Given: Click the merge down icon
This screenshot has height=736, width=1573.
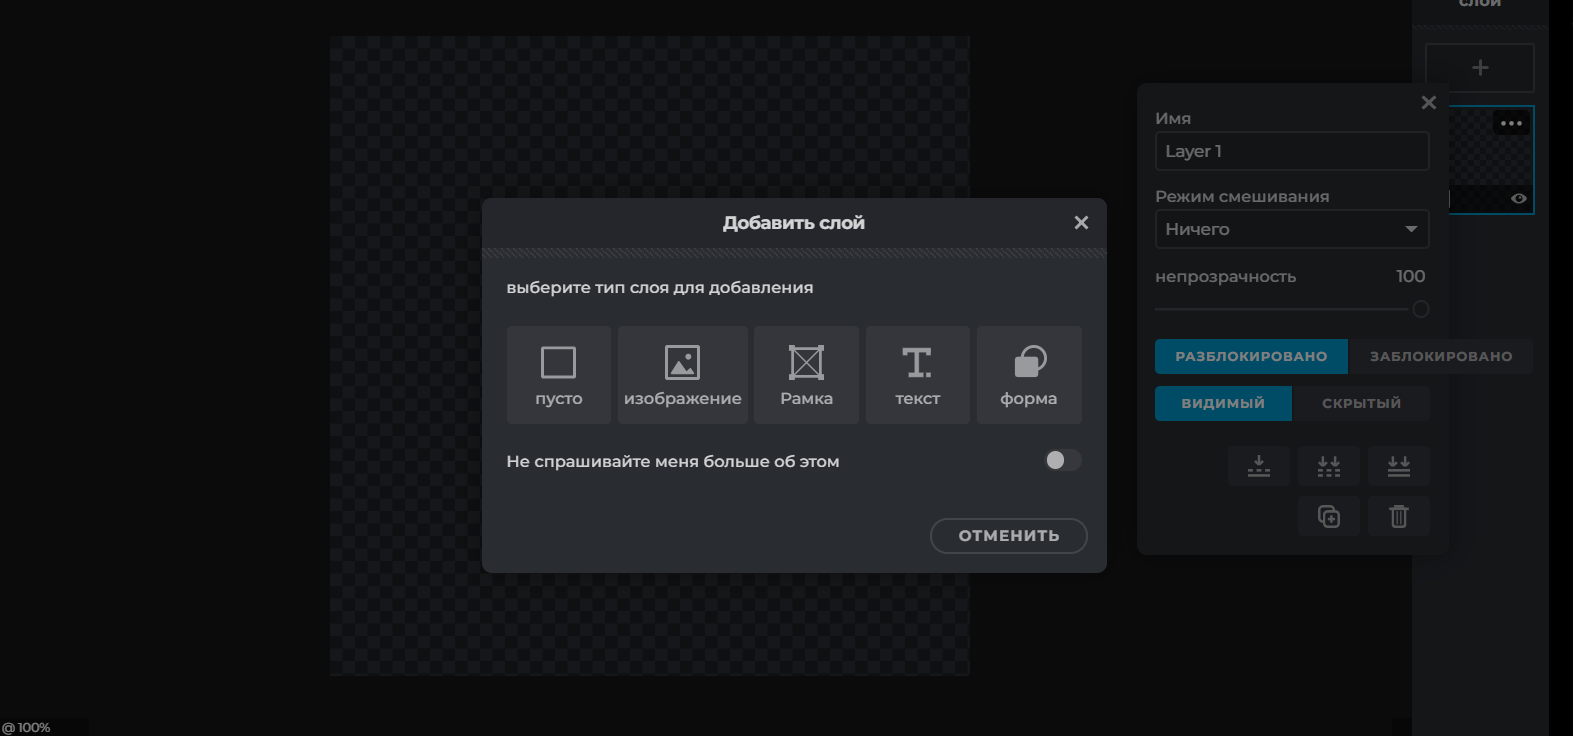Looking at the screenshot, I should pyautogui.click(x=1259, y=466).
